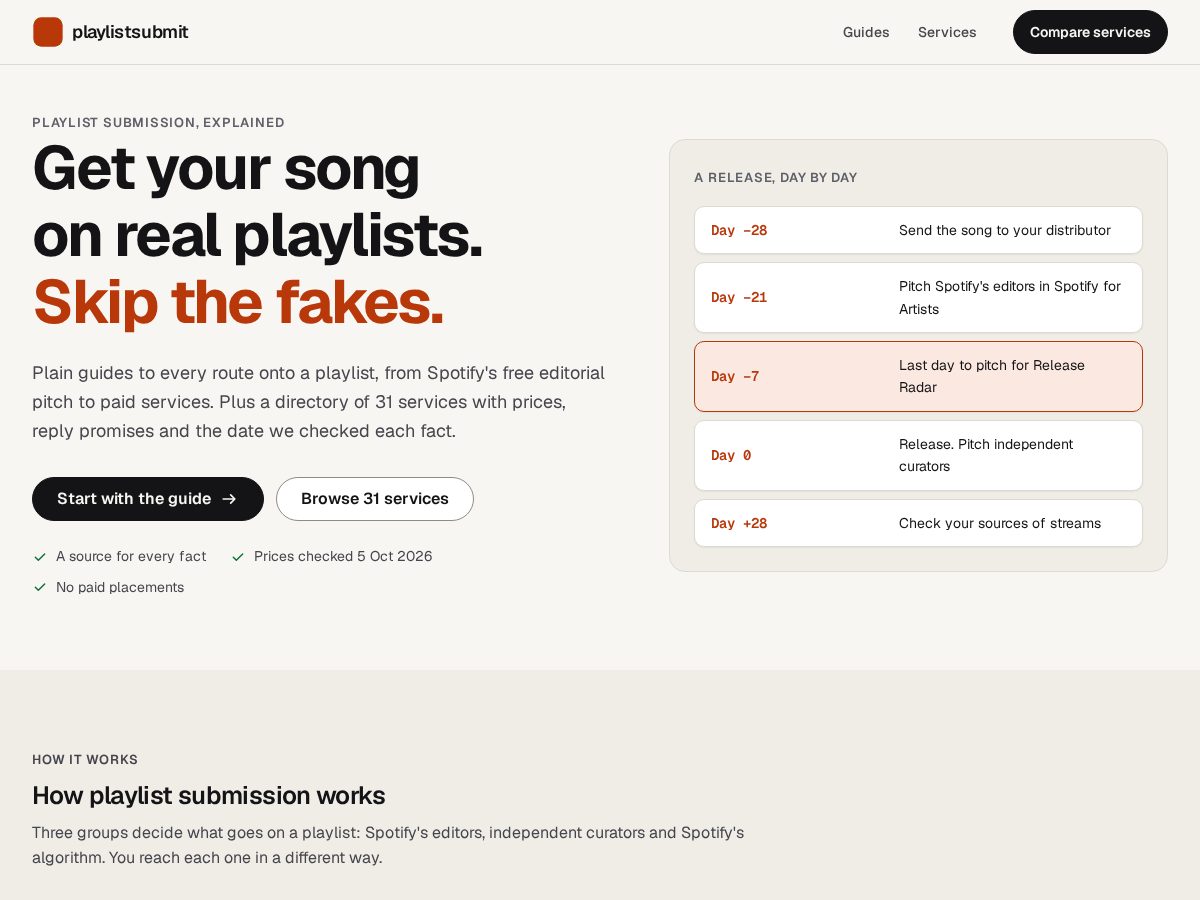Click the Compare services button

pyautogui.click(x=1090, y=32)
